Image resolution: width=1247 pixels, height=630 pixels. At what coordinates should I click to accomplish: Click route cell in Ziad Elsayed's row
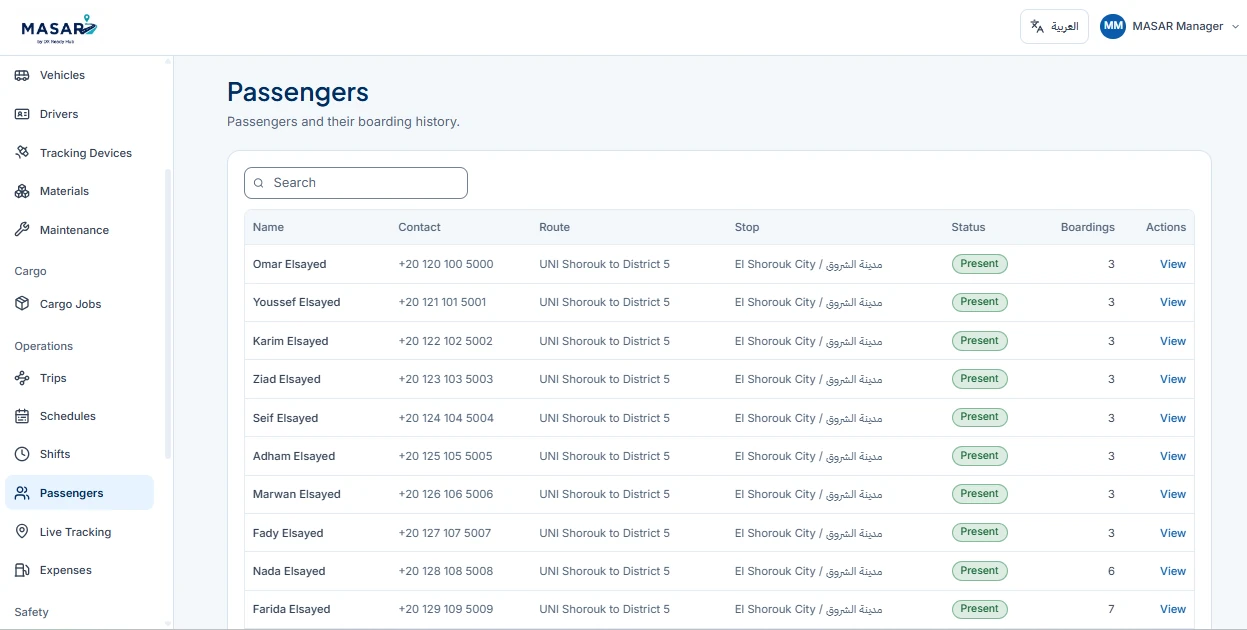click(604, 379)
